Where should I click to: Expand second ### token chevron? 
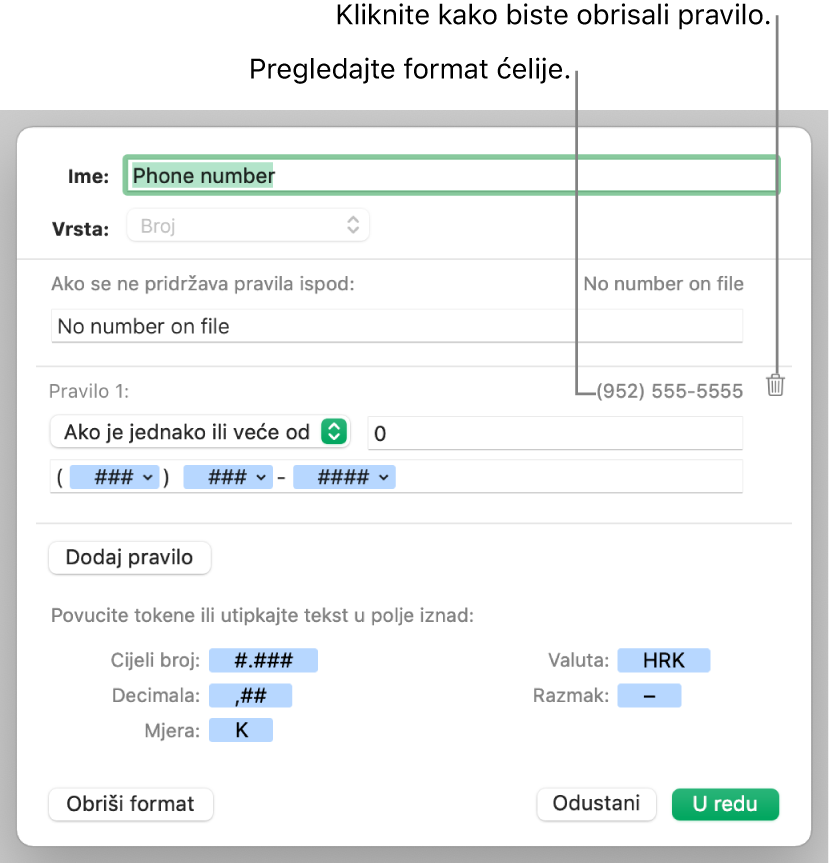click(261, 477)
